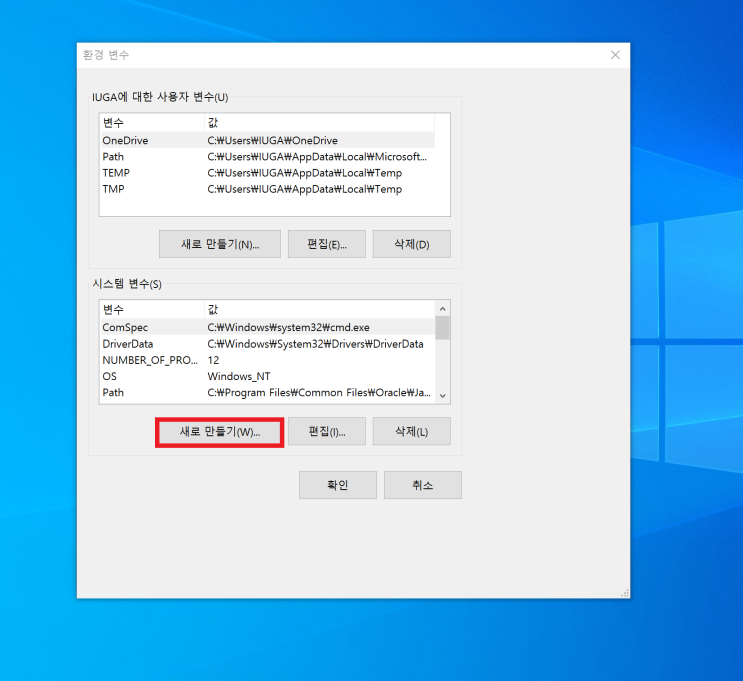This screenshot has width=743, height=681.
Task: Click the dialog resize grip corner
Action: click(625, 593)
